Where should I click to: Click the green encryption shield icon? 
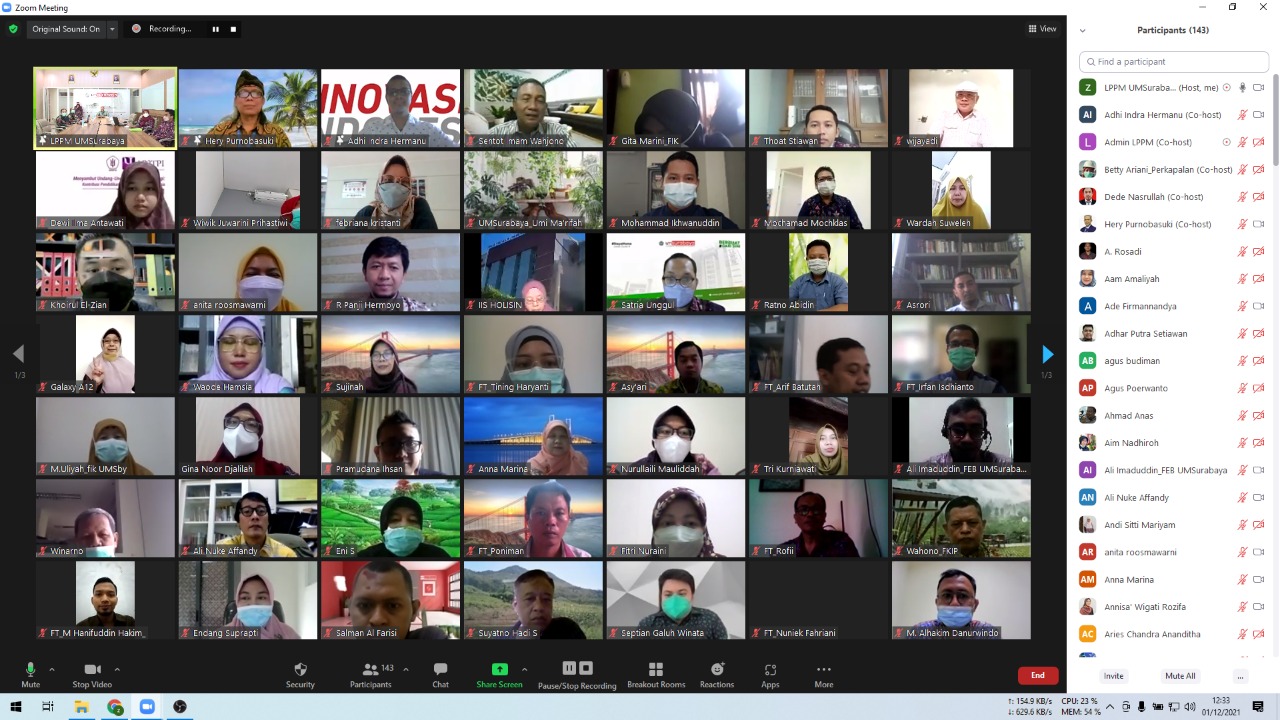13,29
